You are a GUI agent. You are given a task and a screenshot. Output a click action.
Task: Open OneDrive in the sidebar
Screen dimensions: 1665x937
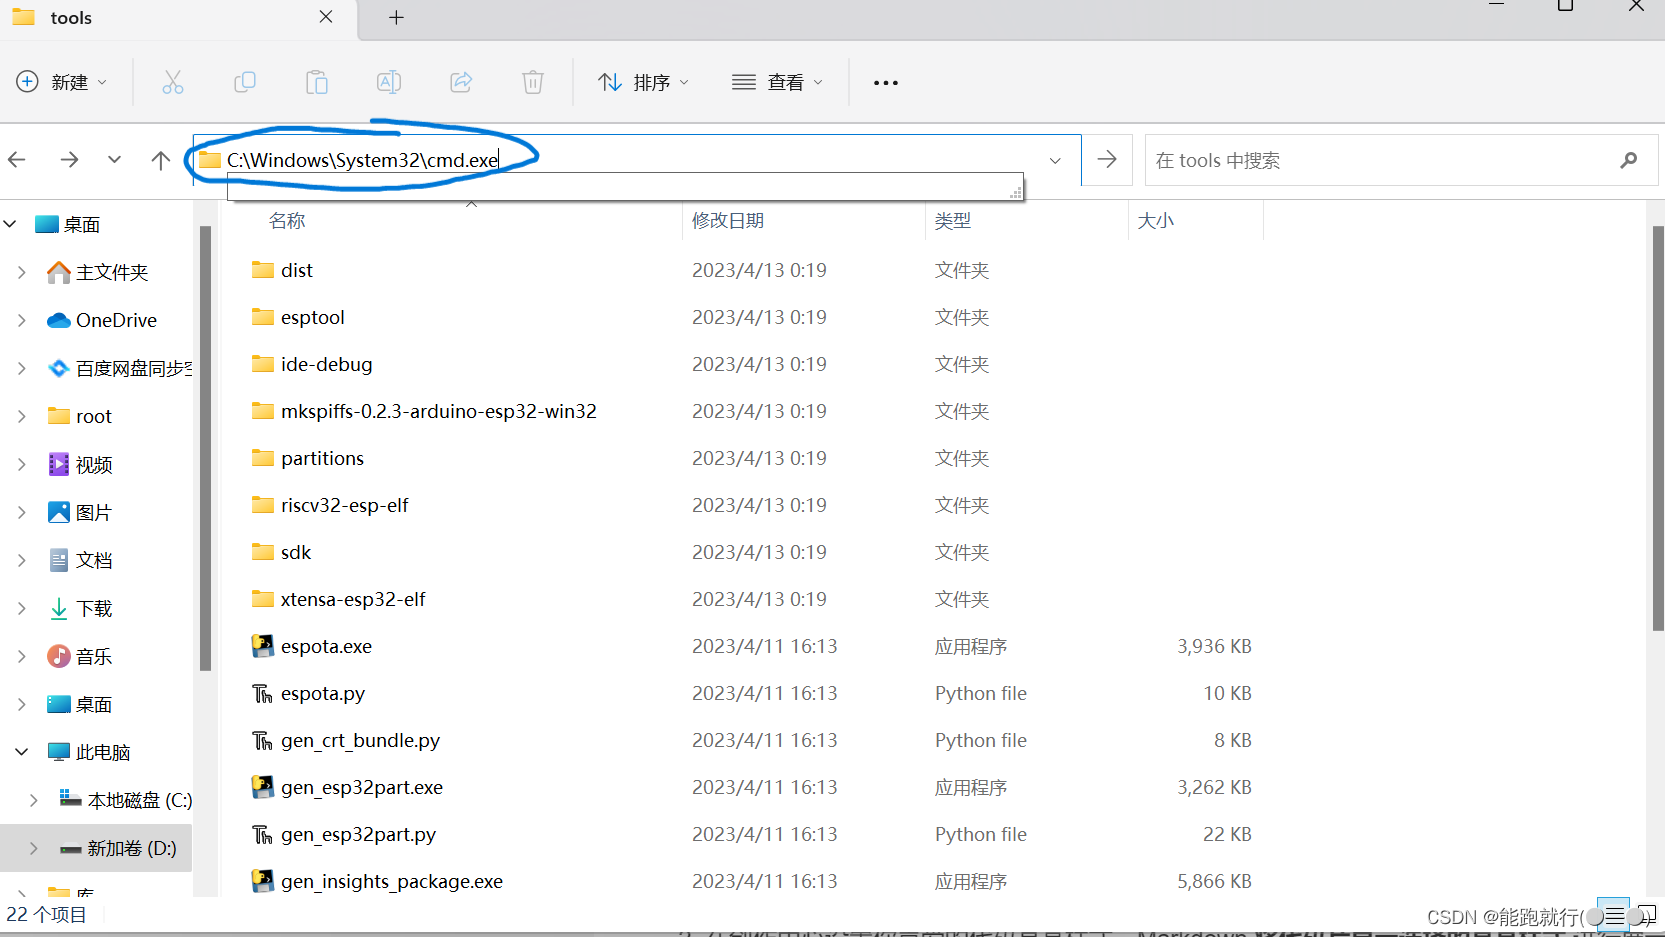click(x=101, y=320)
